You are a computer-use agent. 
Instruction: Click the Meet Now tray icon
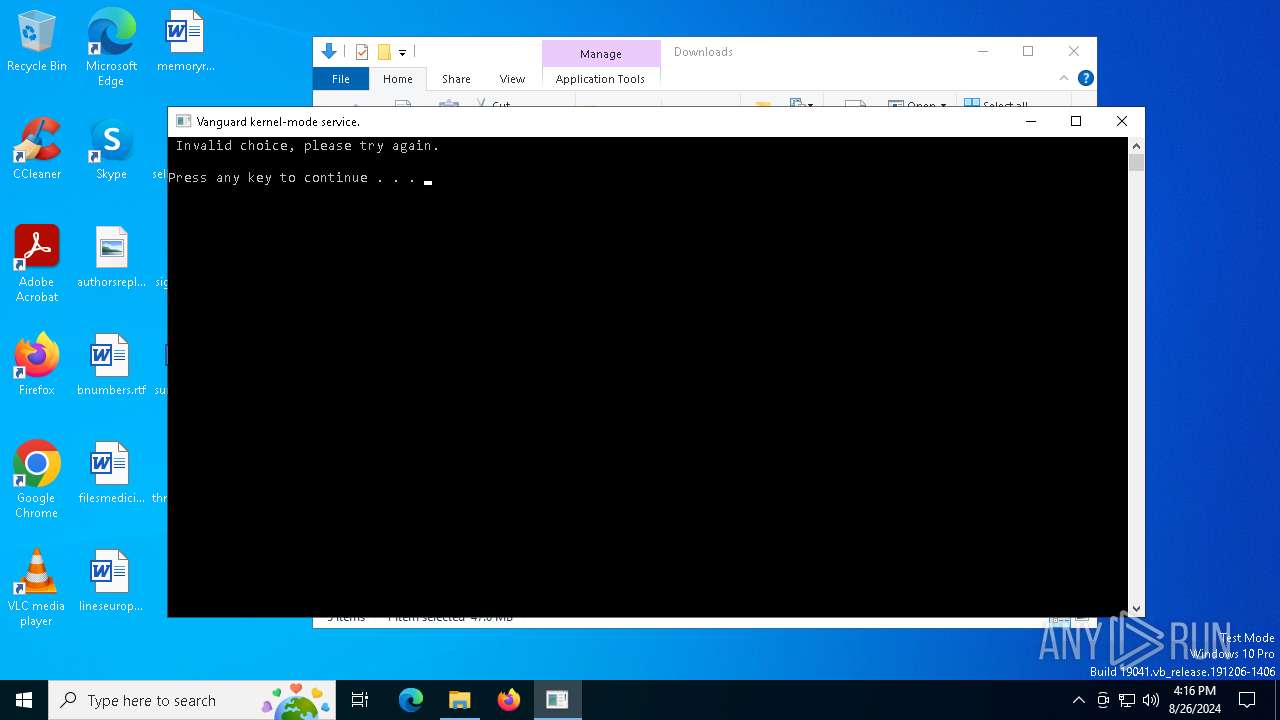coord(1103,700)
